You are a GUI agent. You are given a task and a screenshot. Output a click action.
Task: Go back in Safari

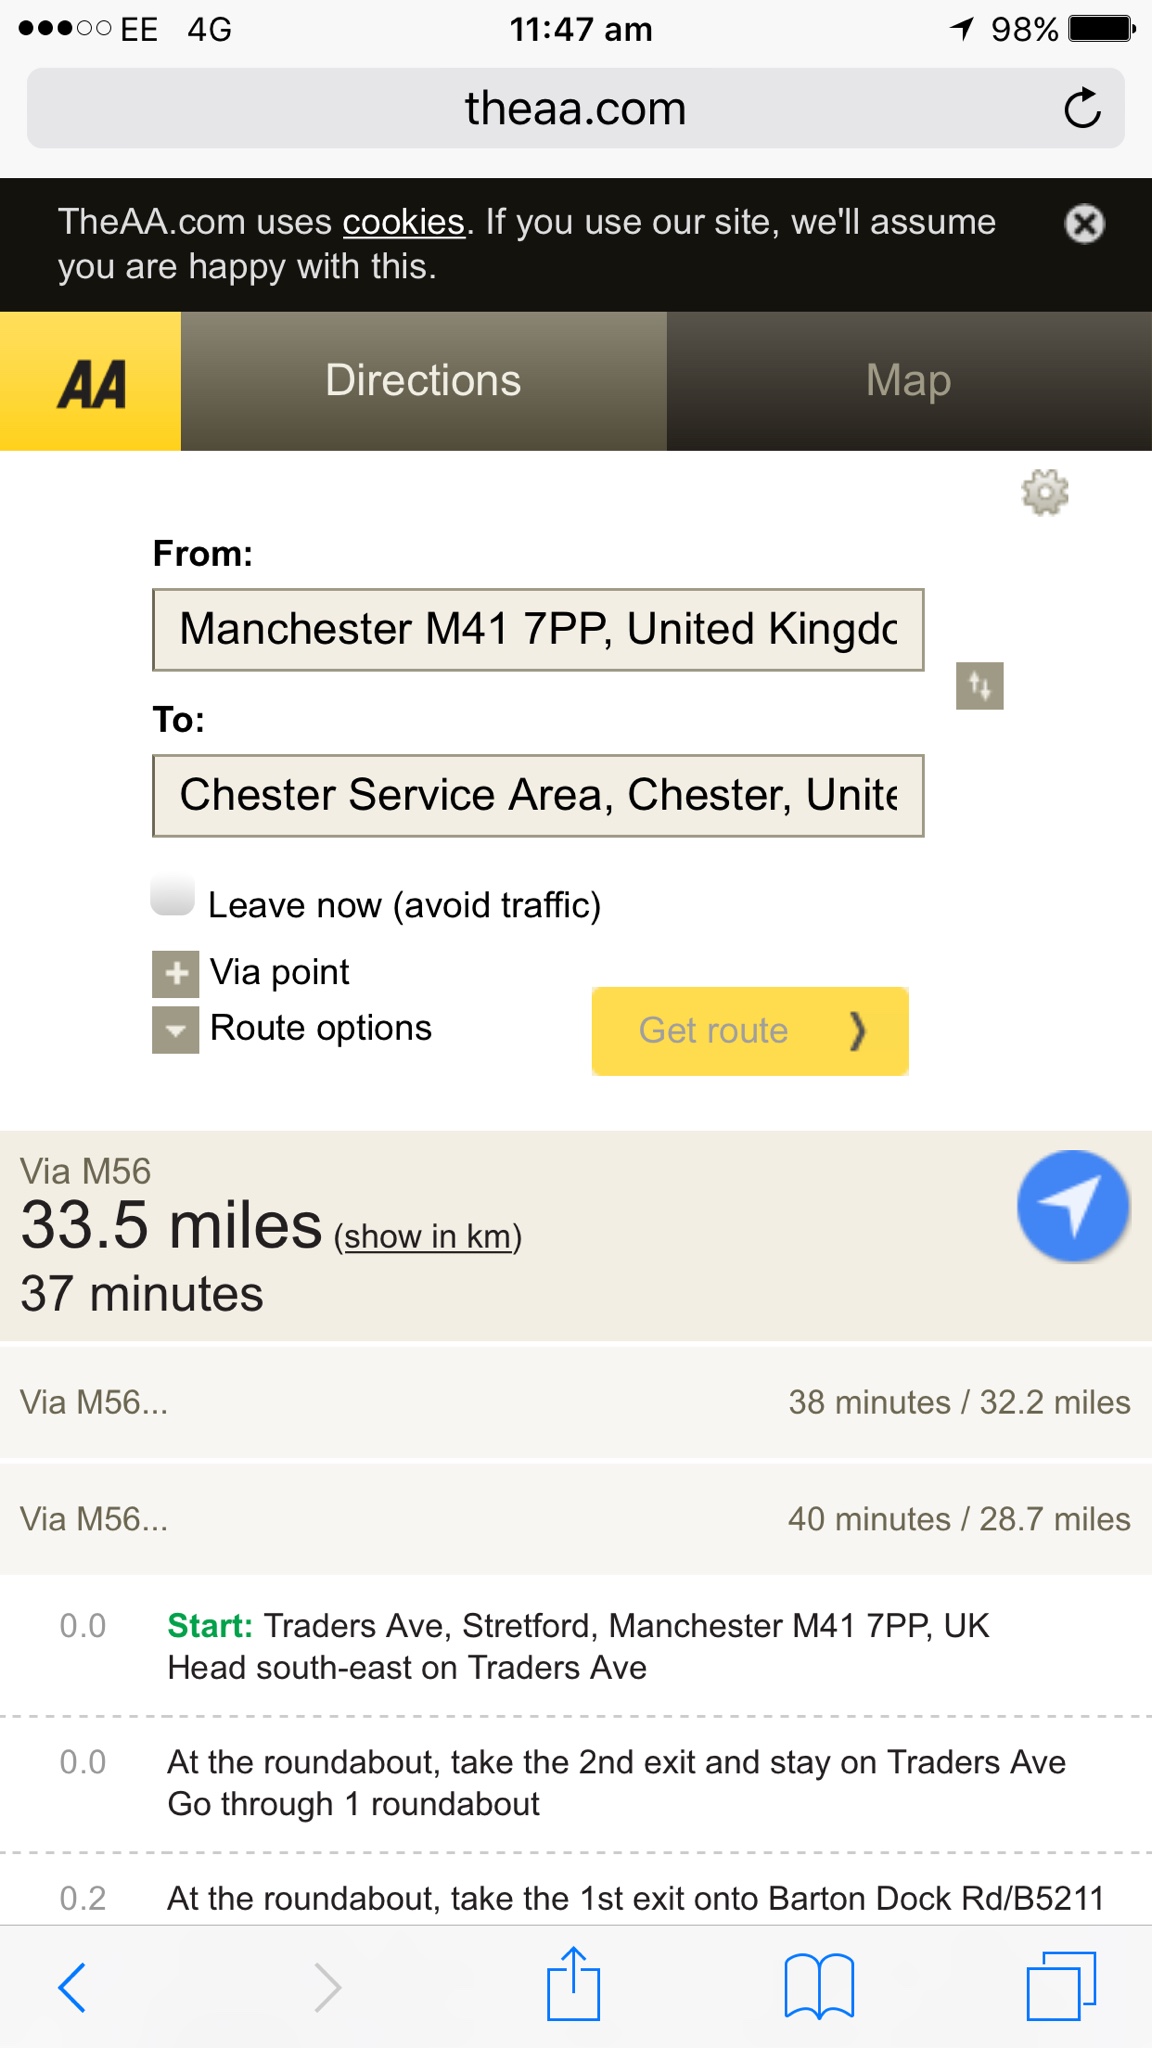tap(72, 1987)
